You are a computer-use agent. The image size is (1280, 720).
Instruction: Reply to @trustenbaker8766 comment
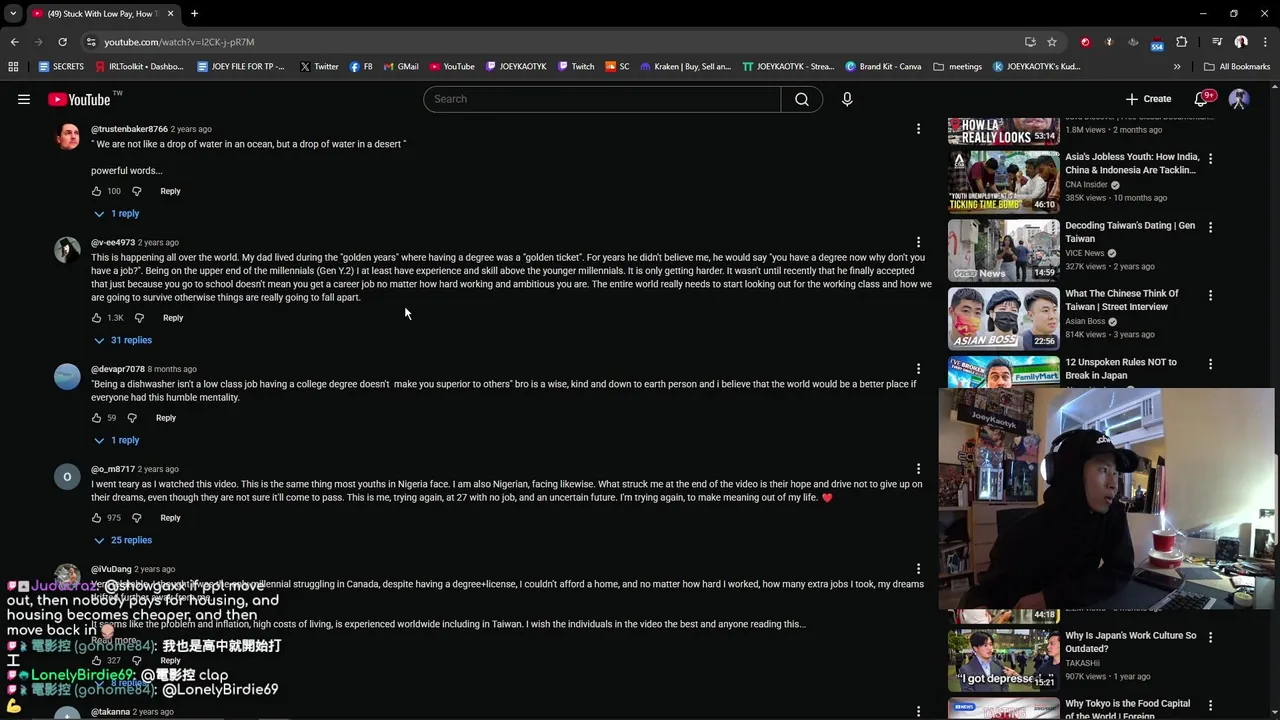click(x=170, y=191)
